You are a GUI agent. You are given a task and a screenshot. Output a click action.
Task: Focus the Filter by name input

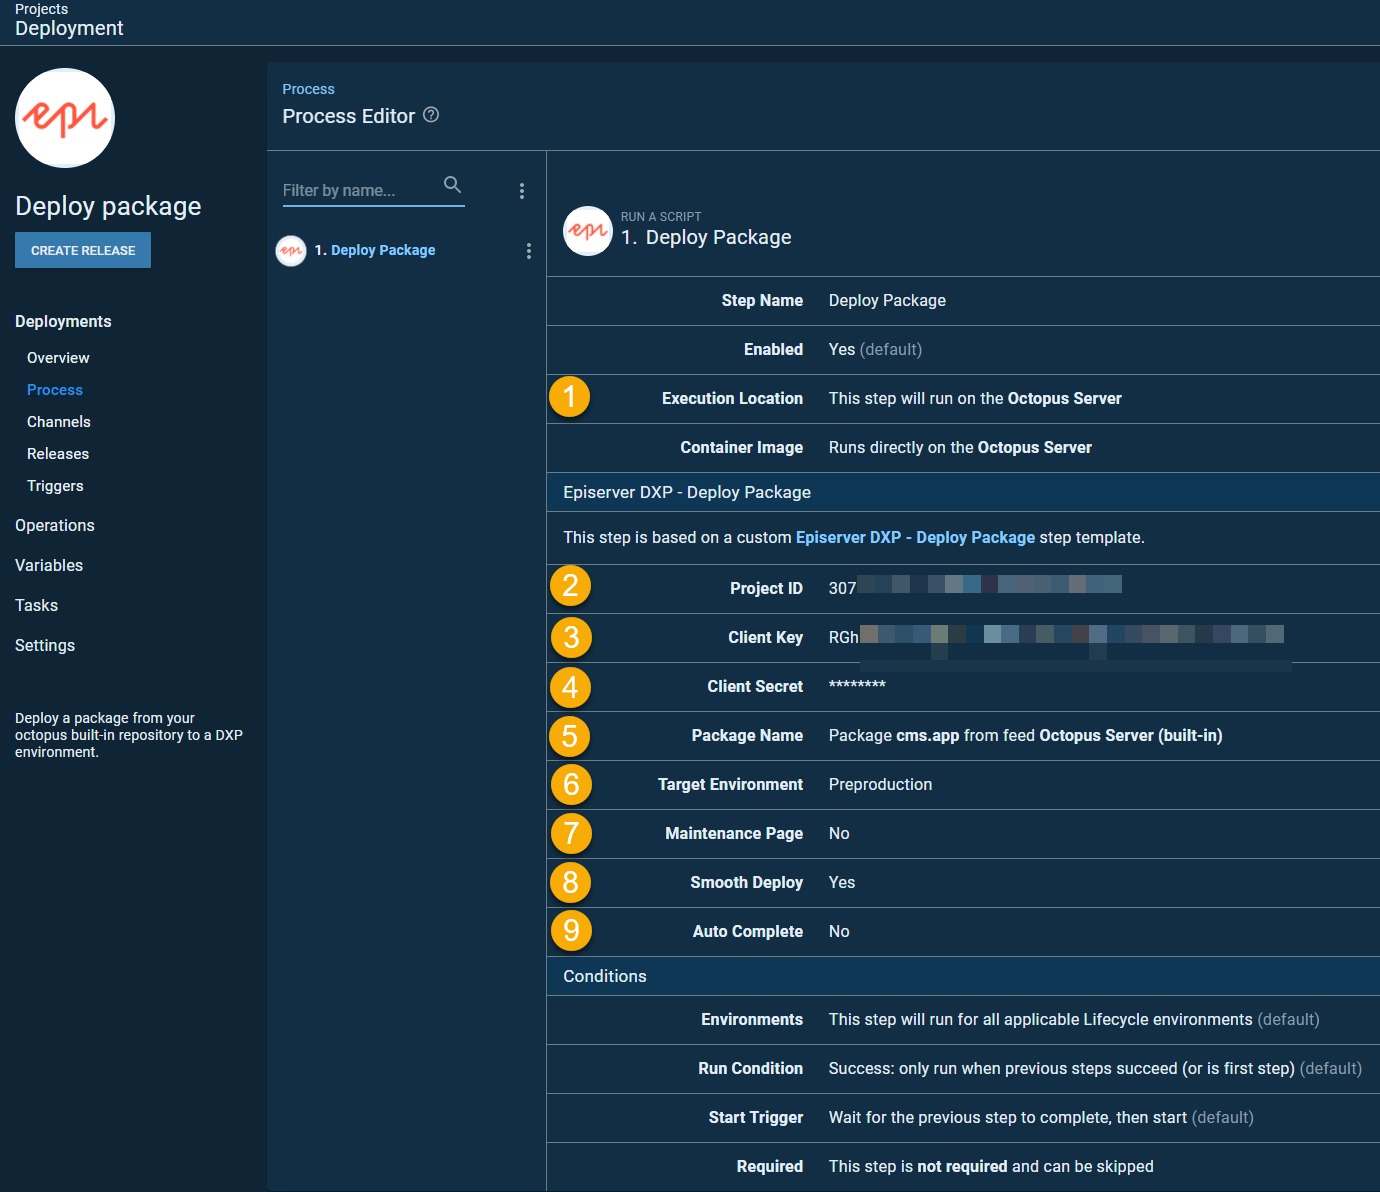point(360,190)
